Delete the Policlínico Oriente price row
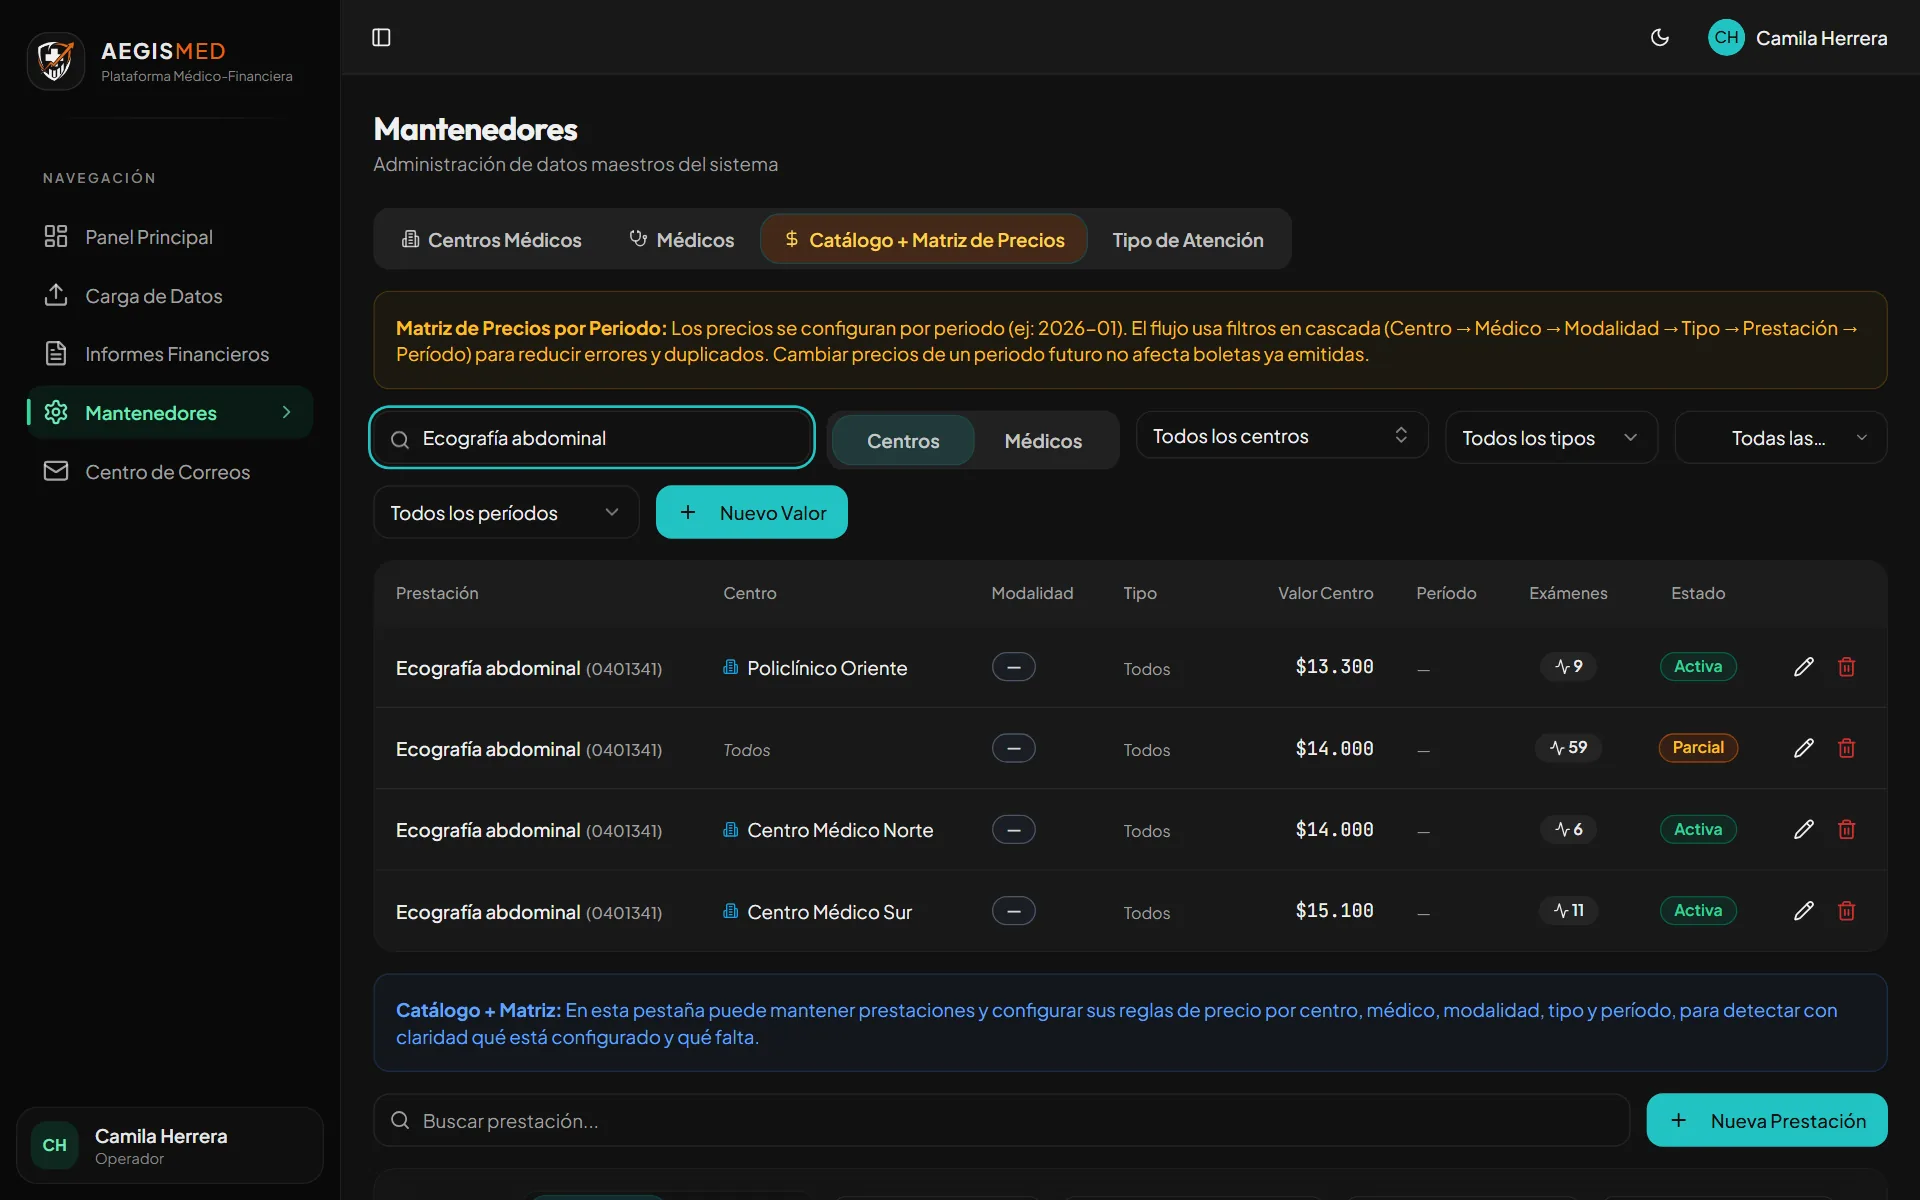This screenshot has height=1200, width=1920. pos(1847,667)
